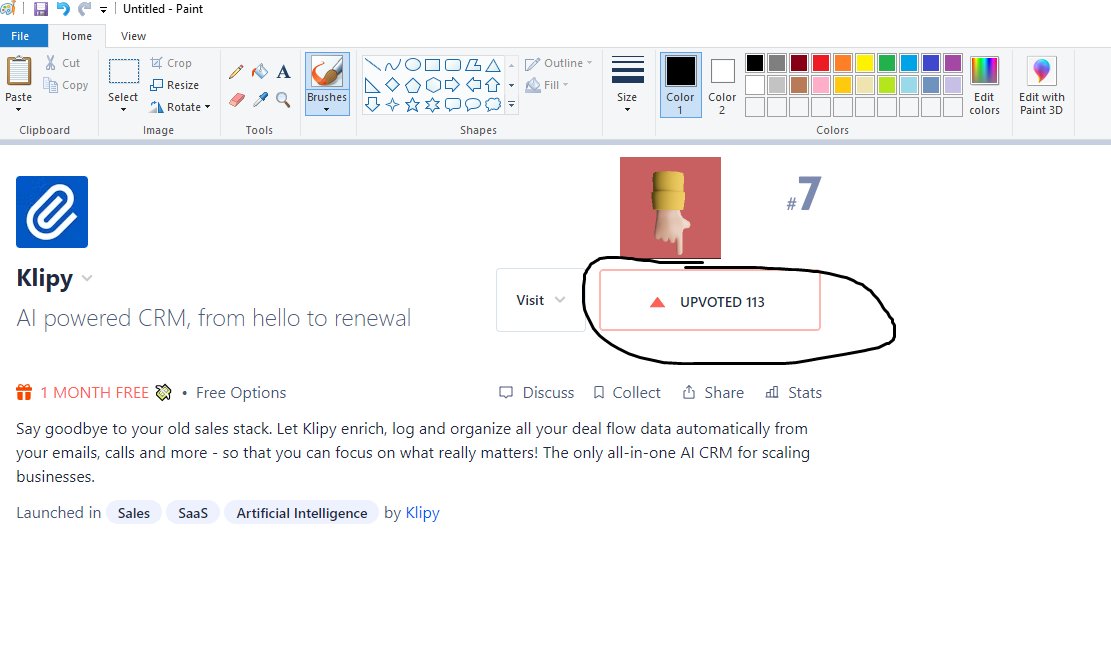Click the Resize button
1111x646 pixels.
174,85
